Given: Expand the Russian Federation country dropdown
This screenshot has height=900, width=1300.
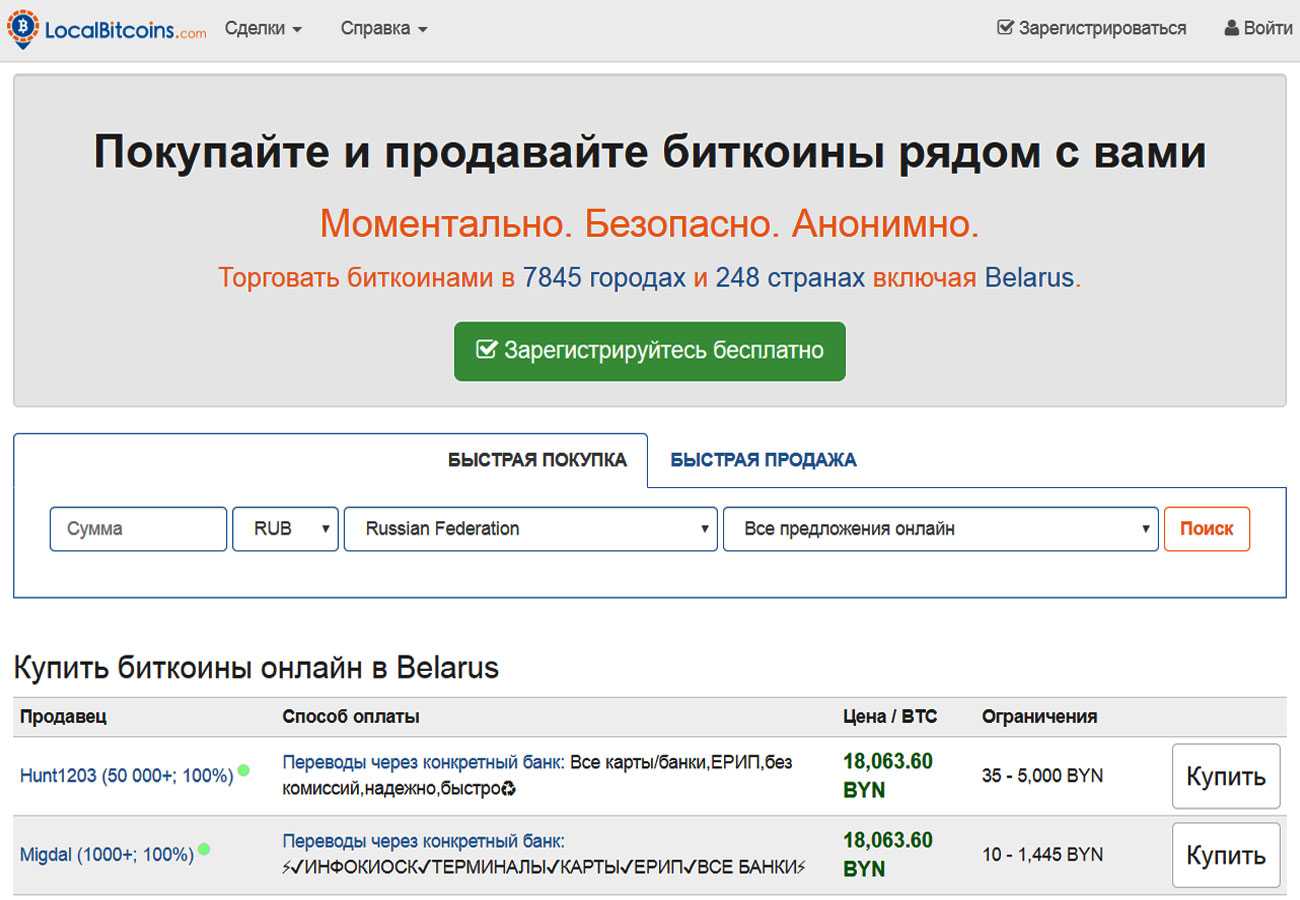Looking at the screenshot, I should click(x=530, y=529).
